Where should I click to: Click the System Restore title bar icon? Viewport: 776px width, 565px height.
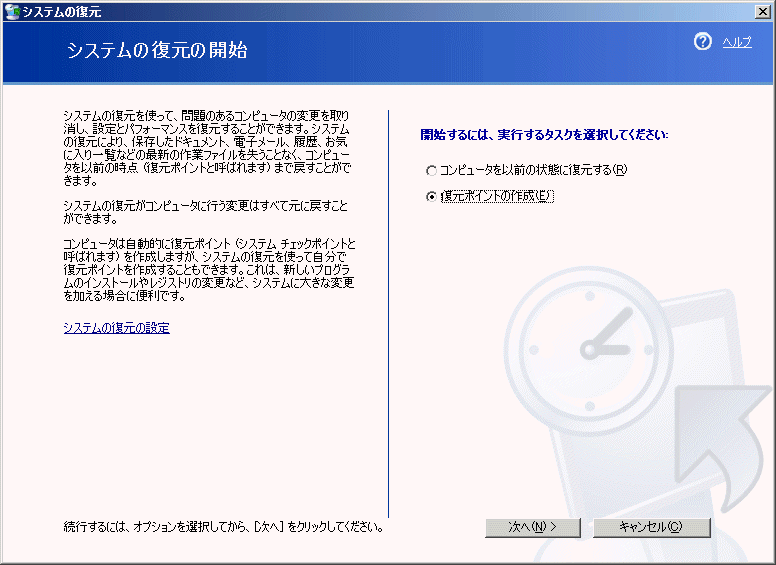[x=11, y=11]
